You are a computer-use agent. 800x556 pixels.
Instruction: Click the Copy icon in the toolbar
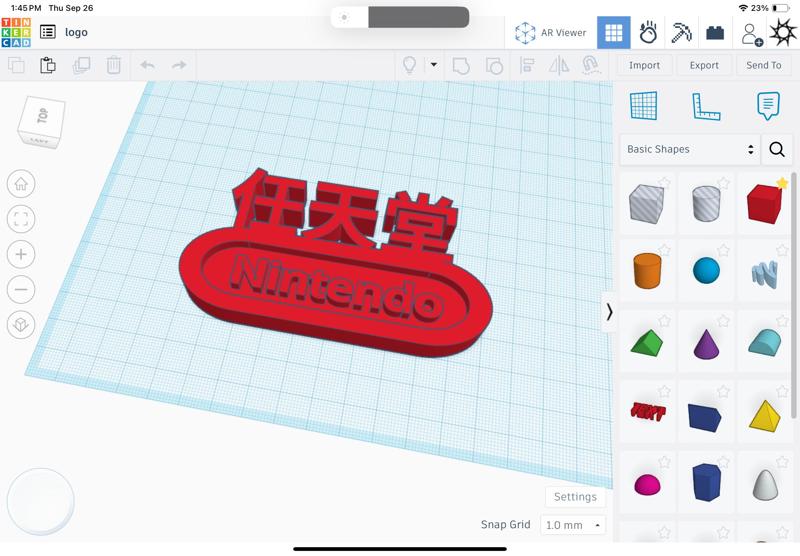16,65
